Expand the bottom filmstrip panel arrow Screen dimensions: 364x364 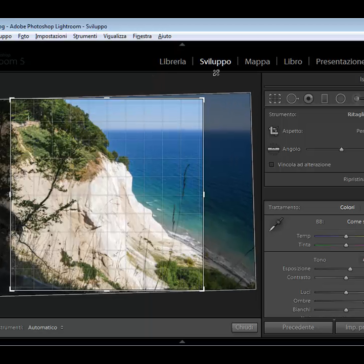coord(182,342)
